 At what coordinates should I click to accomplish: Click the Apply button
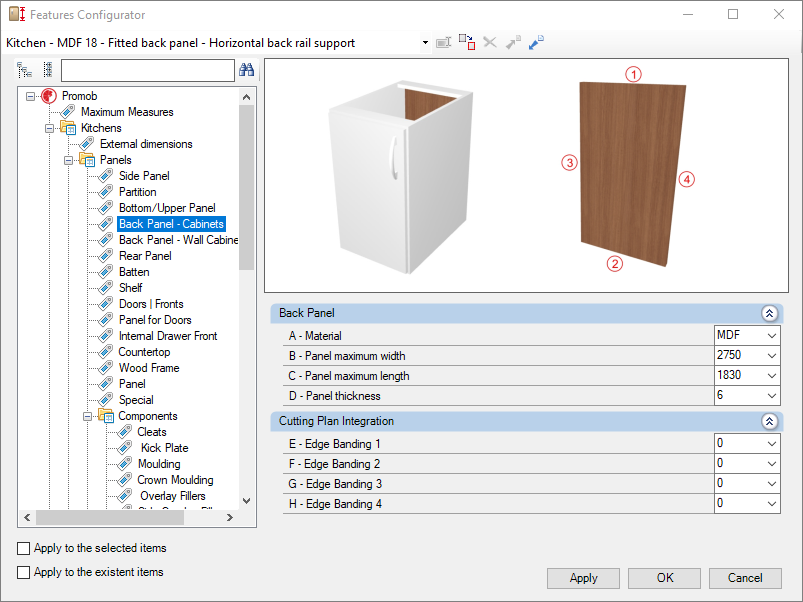[x=583, y=578]
